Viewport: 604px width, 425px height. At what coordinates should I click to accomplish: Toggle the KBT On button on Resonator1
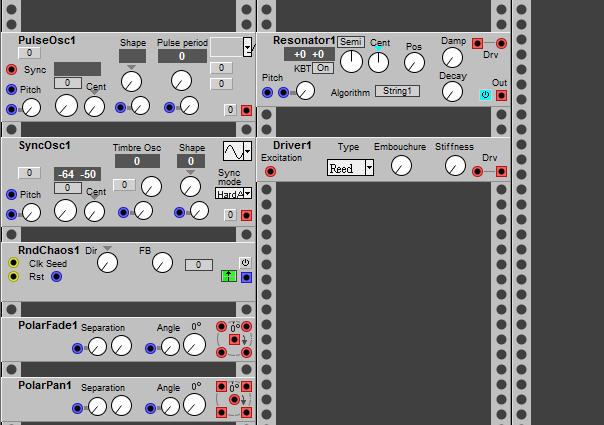323,68
